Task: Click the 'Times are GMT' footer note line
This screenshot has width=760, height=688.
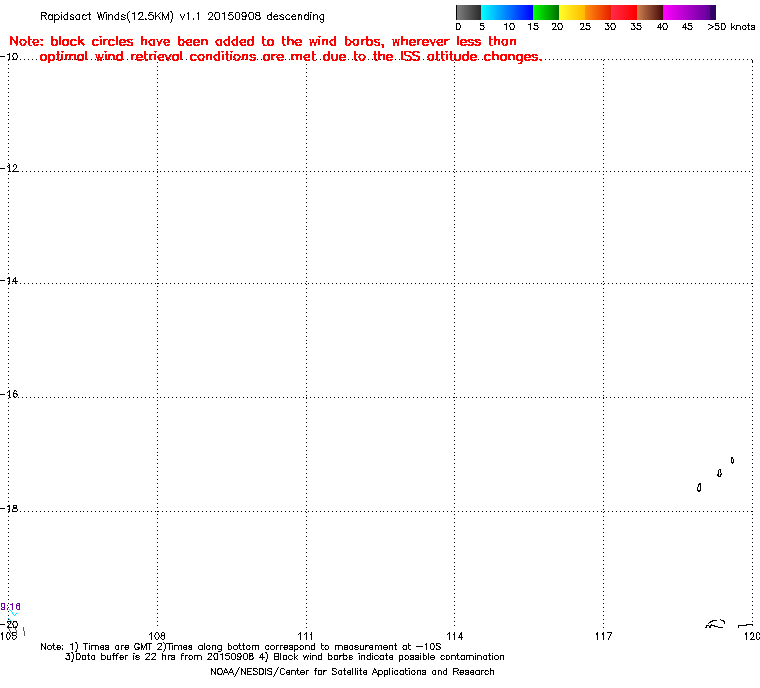Action: (241, 647)
